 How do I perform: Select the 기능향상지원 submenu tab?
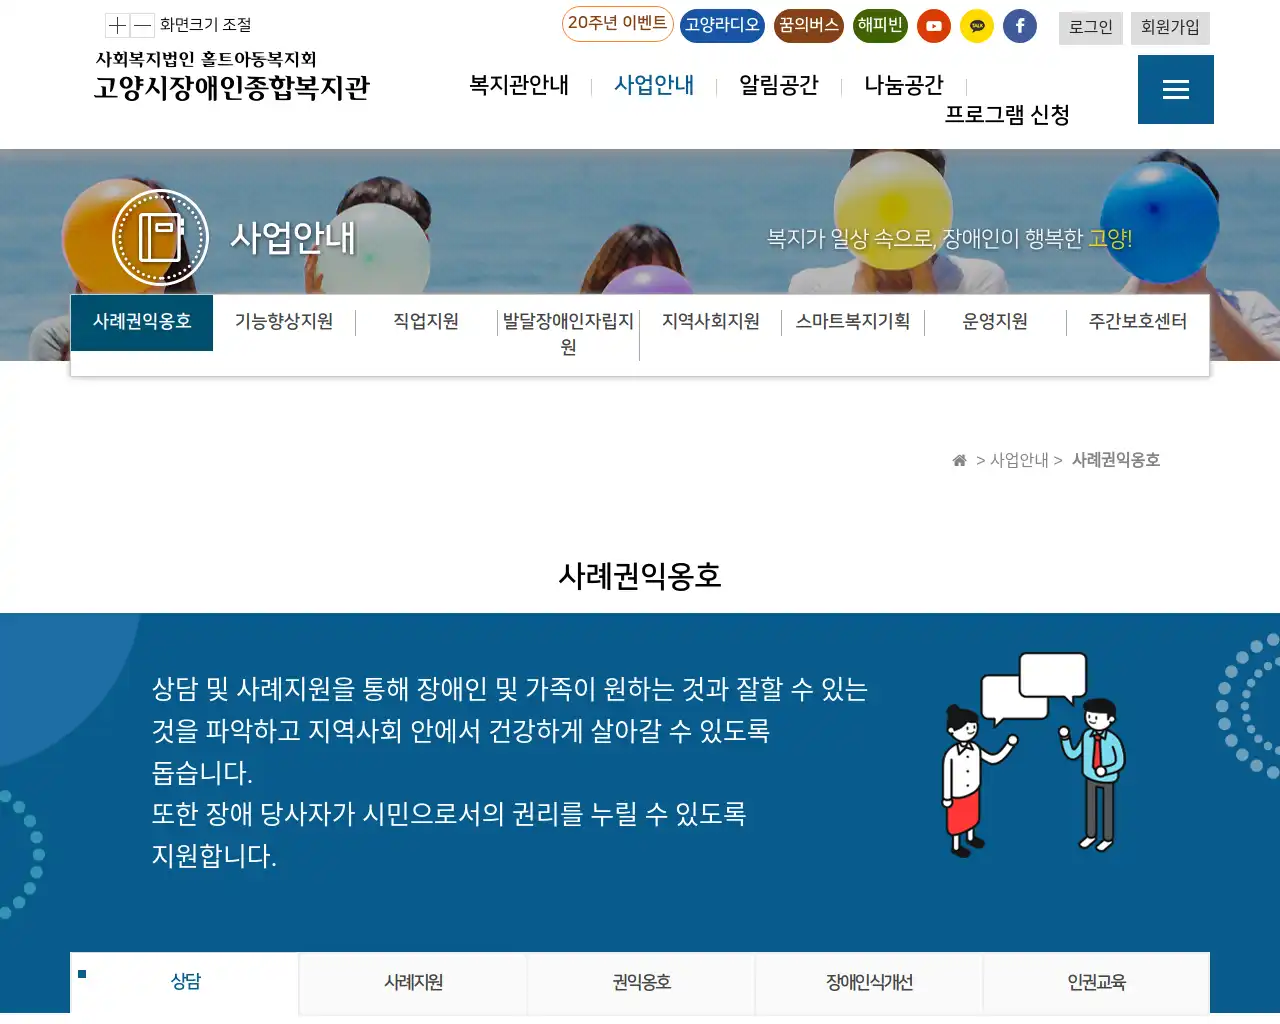pyautogui.click(x=284, y=322)
